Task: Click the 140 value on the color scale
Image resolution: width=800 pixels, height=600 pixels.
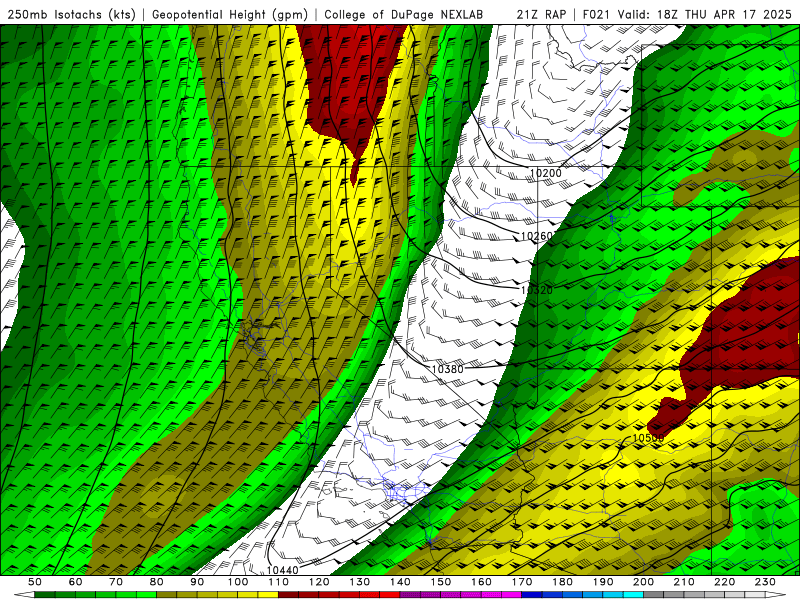Action: [400, 582]
